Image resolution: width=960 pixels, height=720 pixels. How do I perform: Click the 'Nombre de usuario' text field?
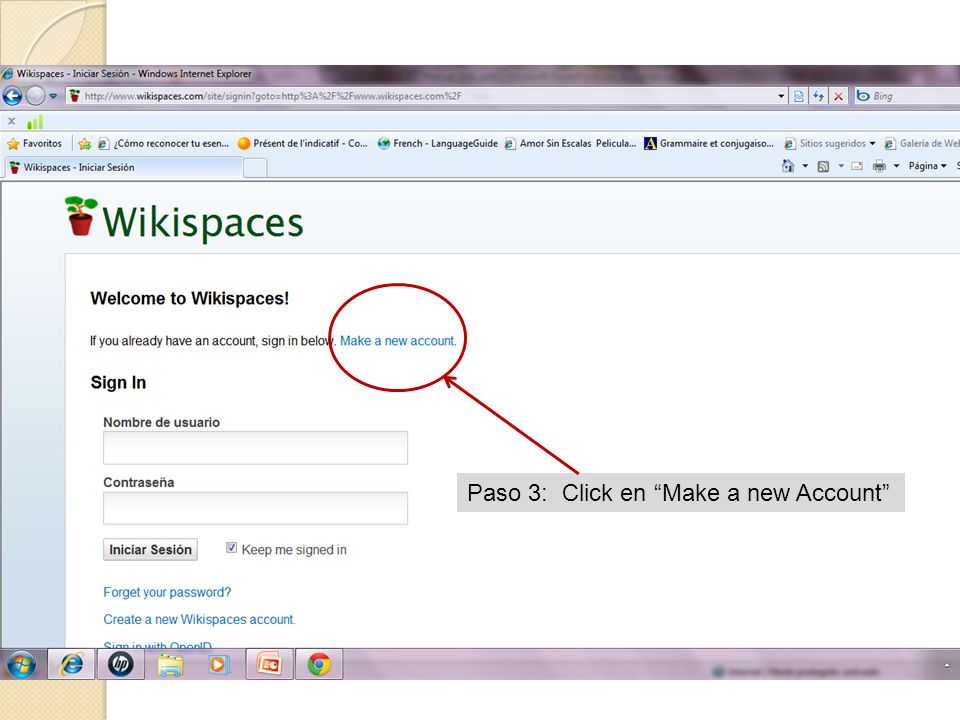[255, 448]
